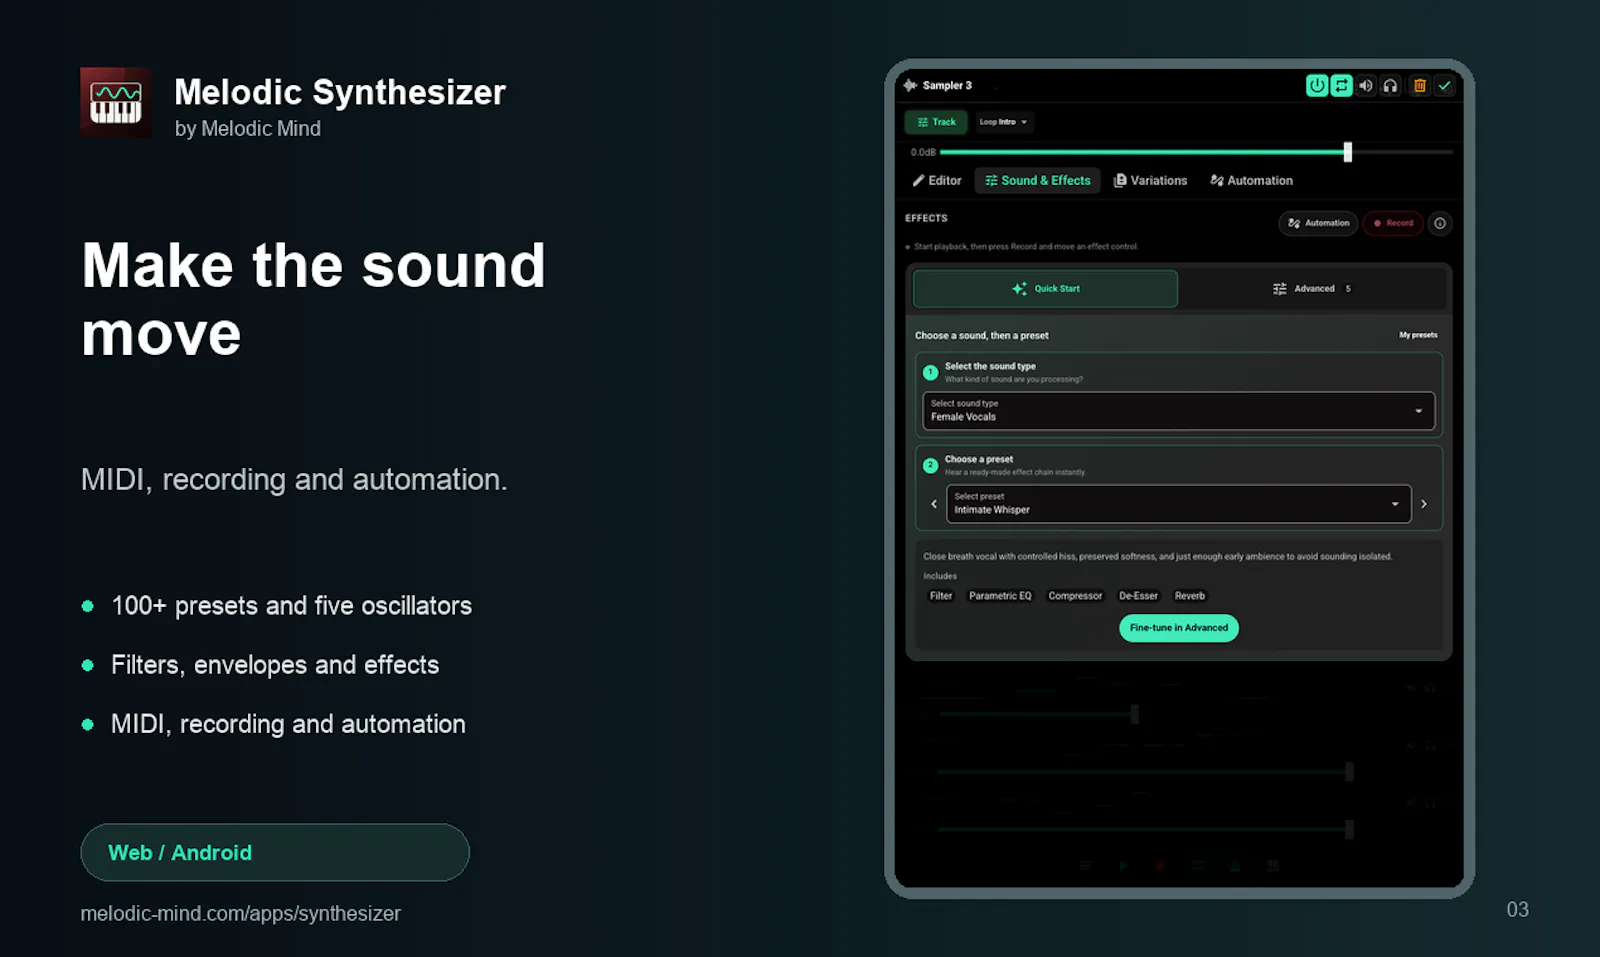Open My presets link
Image resolution: width=1600 pixels, height=957 pixels.
pos(1418,335)
